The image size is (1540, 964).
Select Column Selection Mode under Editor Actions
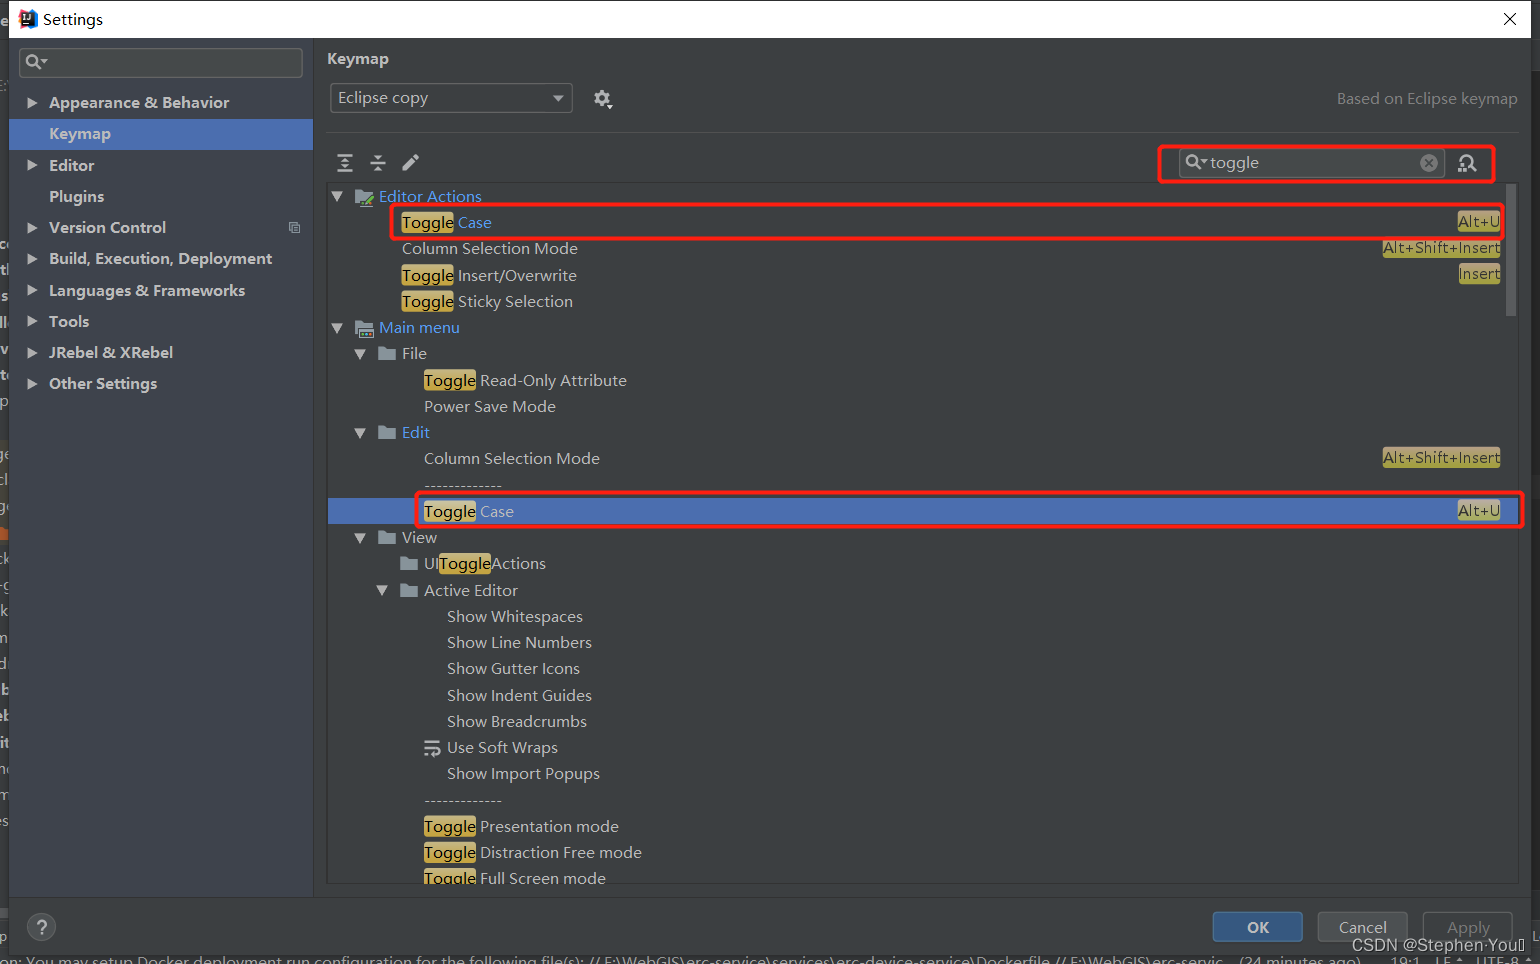[490, 249]
